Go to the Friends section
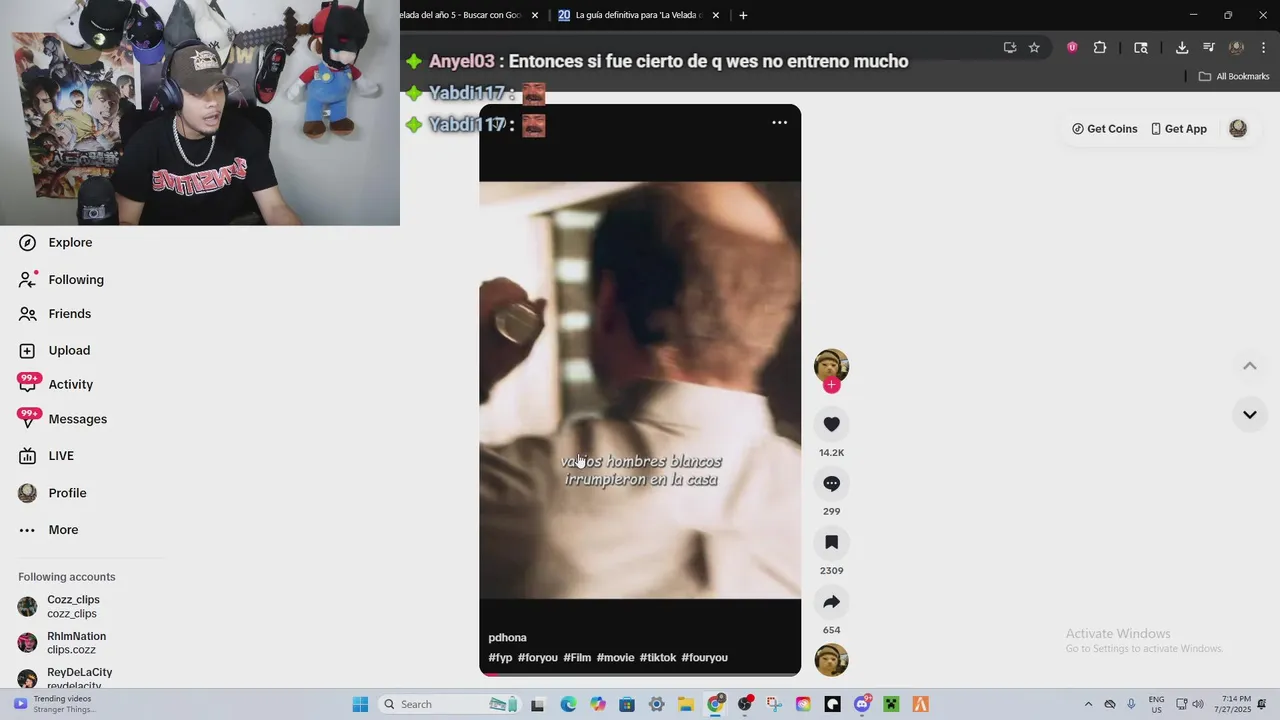This screenshot has width=1280, height=720. 55,314
